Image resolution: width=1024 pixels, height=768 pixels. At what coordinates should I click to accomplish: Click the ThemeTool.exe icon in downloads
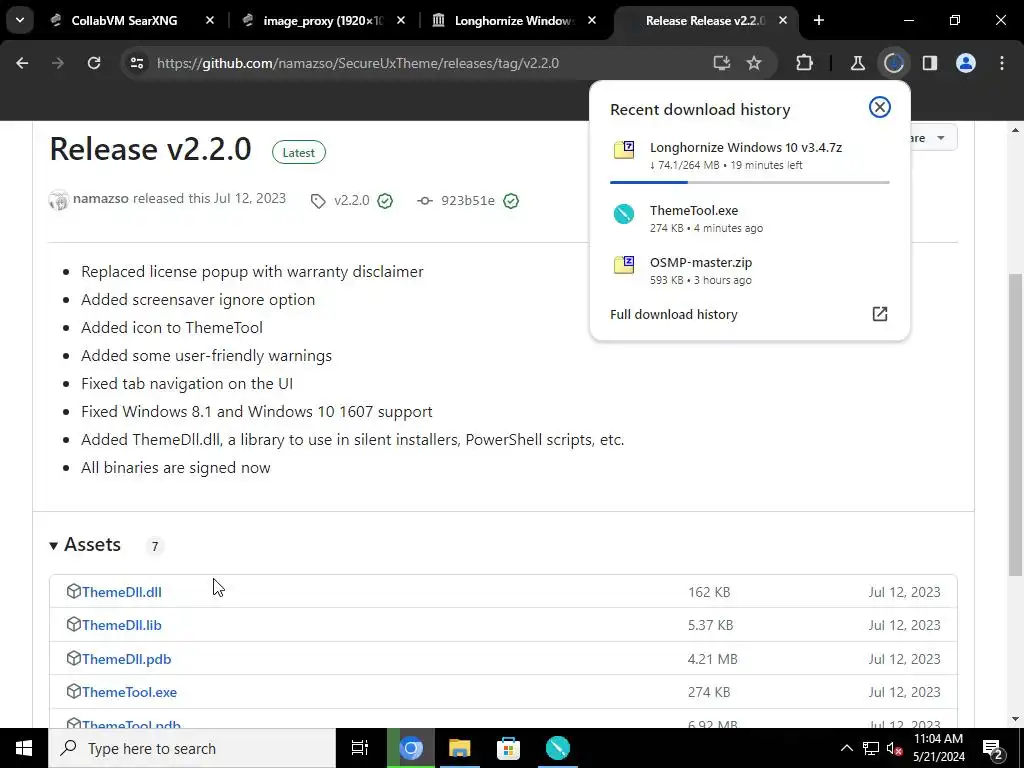click(x=624, y=214)
